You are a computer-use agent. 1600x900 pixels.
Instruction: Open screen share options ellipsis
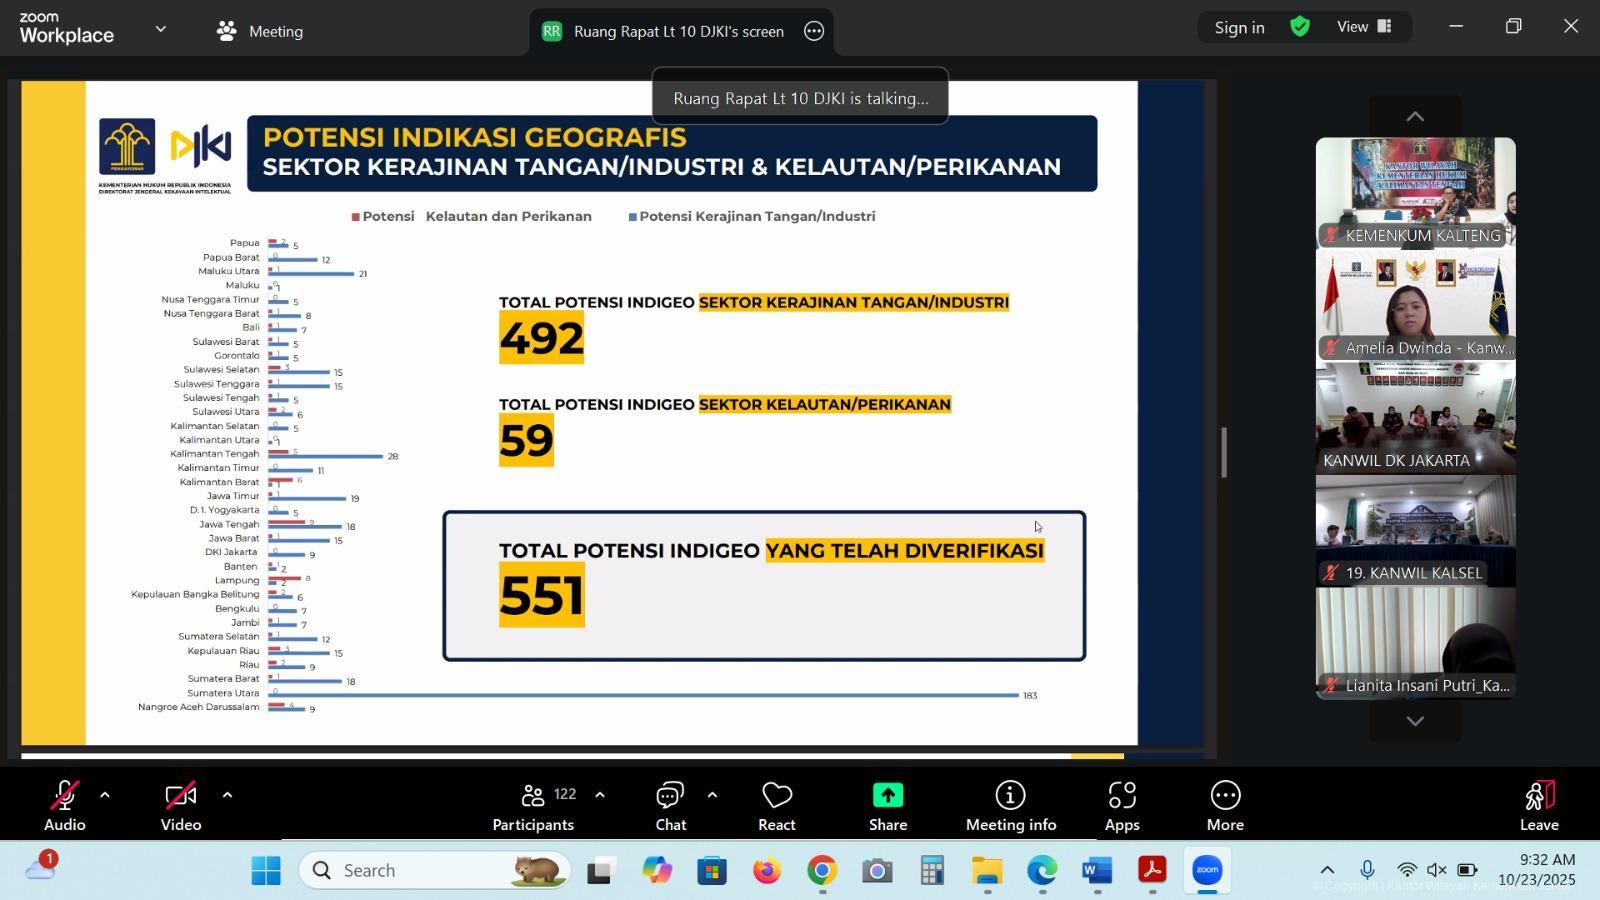[x=814, y=31]
